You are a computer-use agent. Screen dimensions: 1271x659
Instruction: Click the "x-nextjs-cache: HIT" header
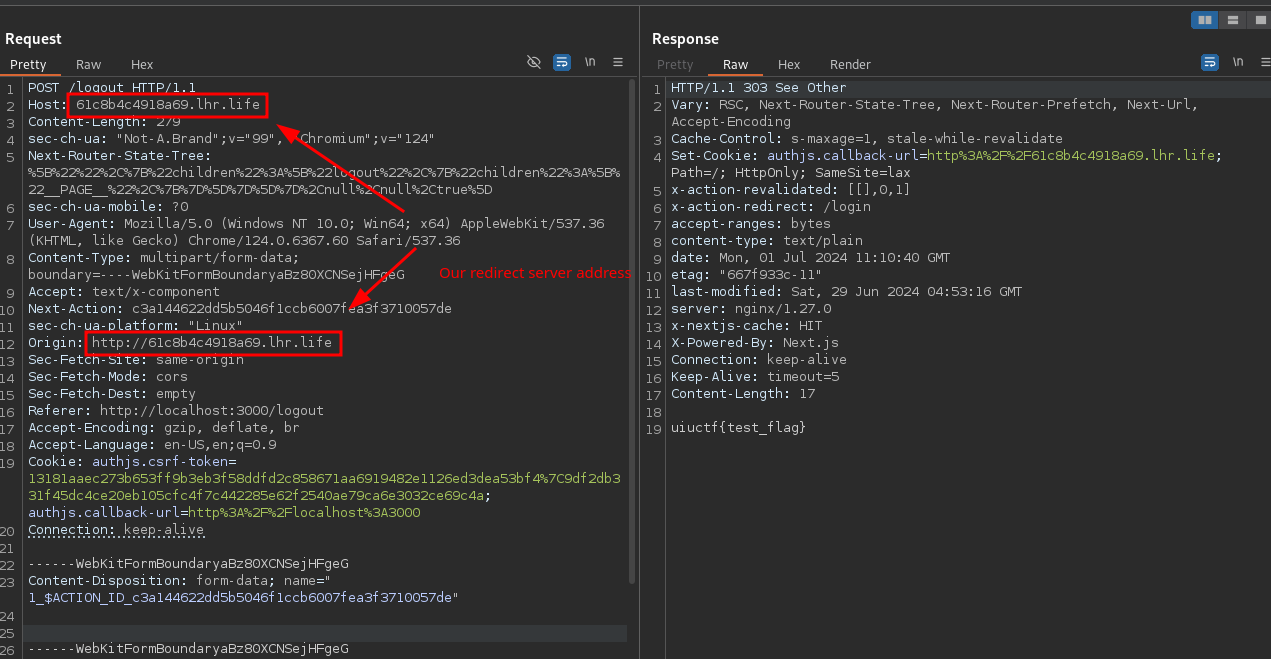(747, 325)
